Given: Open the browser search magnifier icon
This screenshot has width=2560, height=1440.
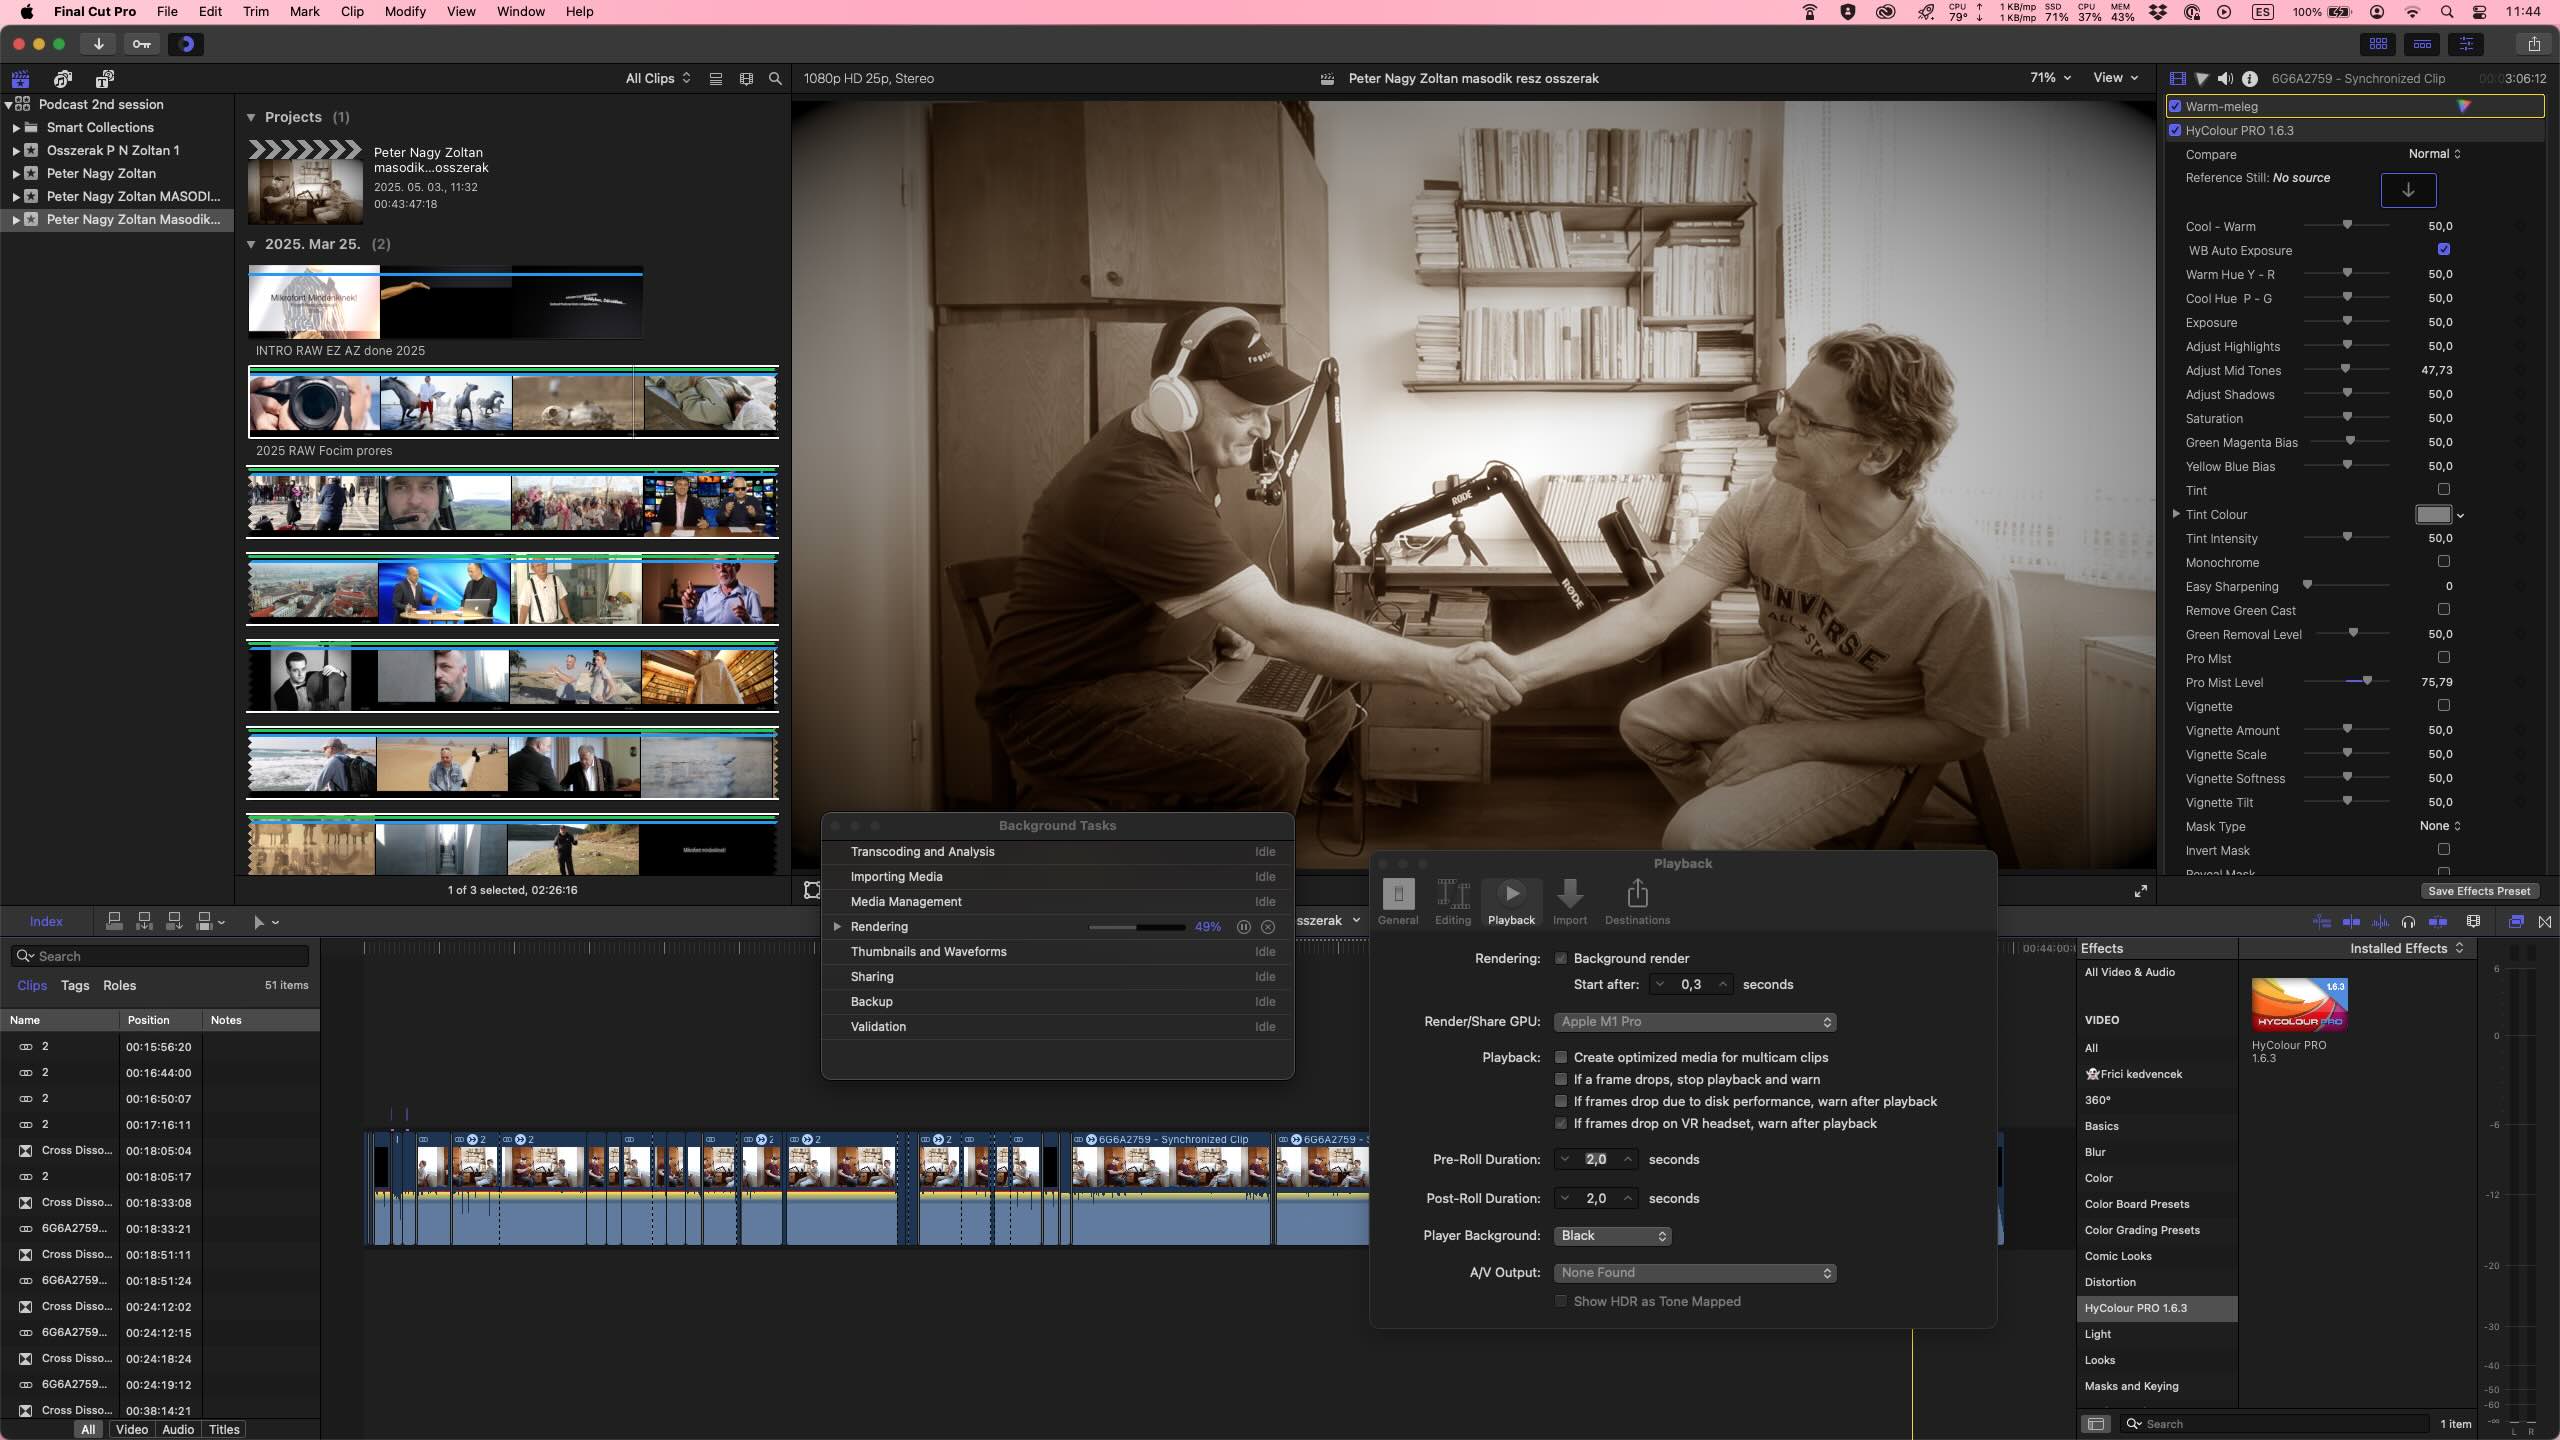Looking at the screenshot, I should (x=775, y=78).
